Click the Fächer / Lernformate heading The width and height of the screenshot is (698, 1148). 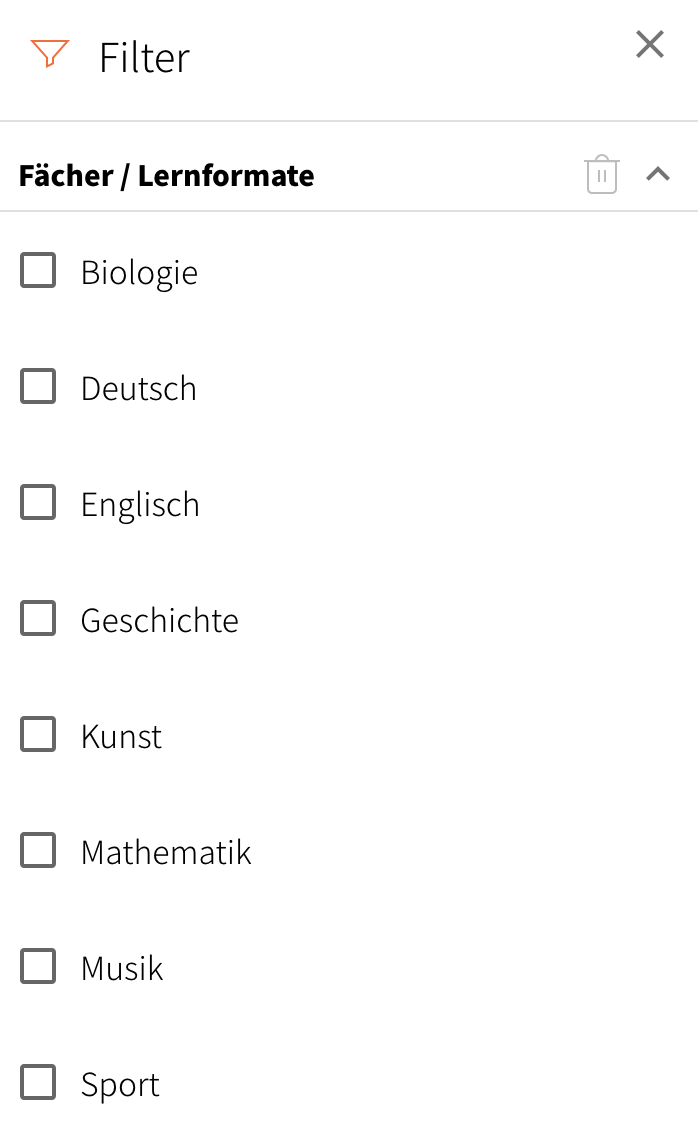[166, 176]
